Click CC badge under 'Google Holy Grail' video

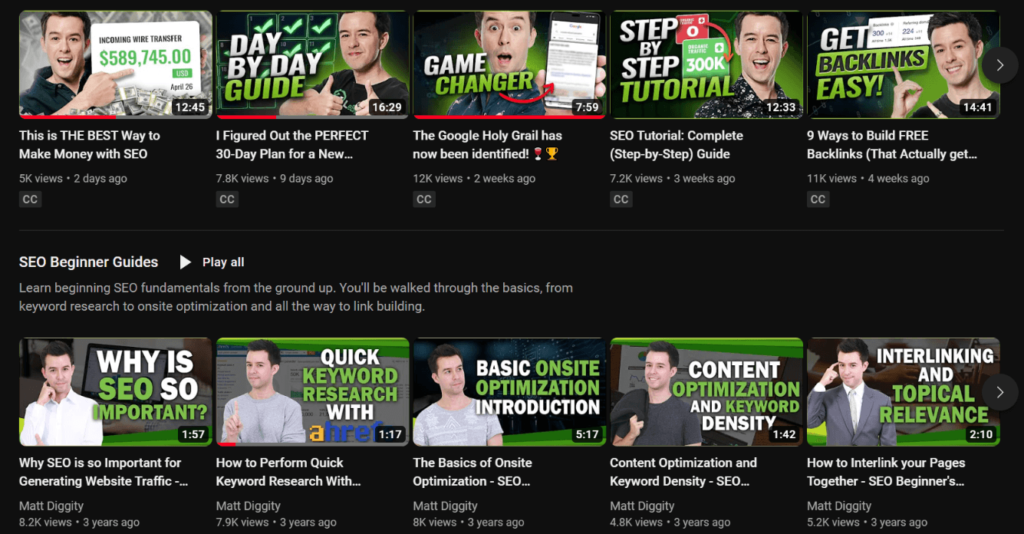click(x=424, y=199)
